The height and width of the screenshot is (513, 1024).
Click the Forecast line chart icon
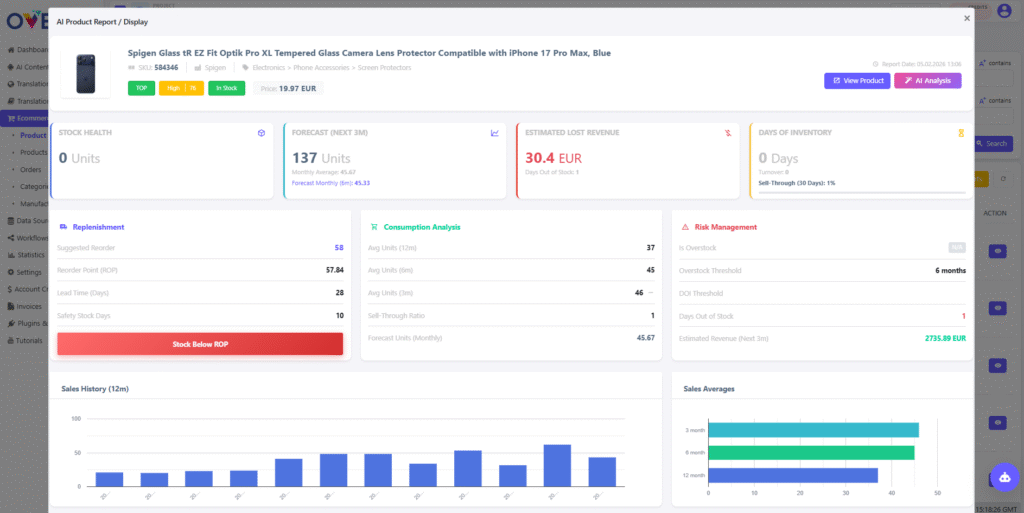tap(494, 132)
